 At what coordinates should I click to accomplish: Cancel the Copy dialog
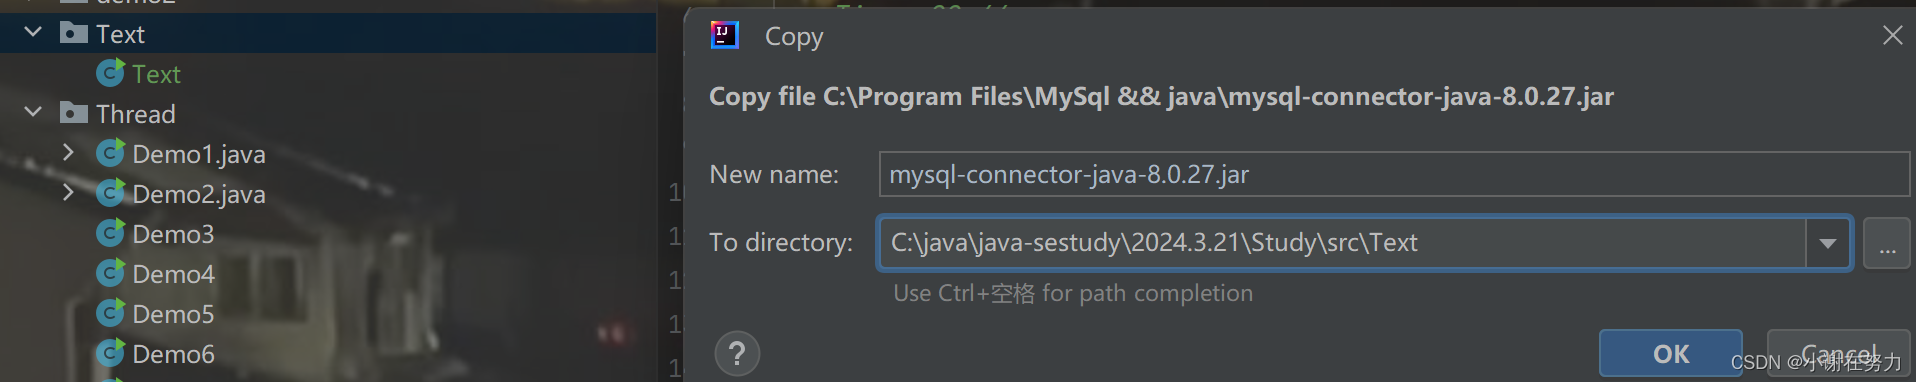click(x=1839, y=353)
